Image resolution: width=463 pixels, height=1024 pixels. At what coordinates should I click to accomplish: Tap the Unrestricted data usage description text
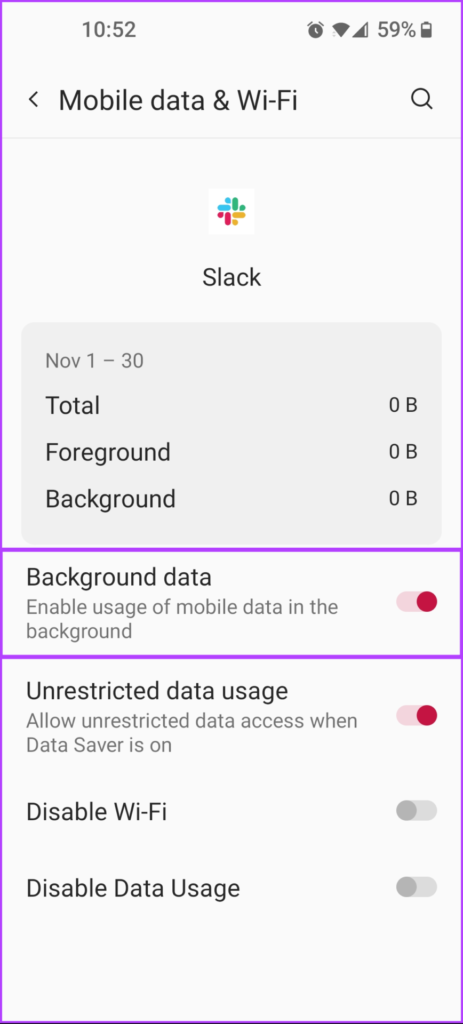(x=192, y=733)
